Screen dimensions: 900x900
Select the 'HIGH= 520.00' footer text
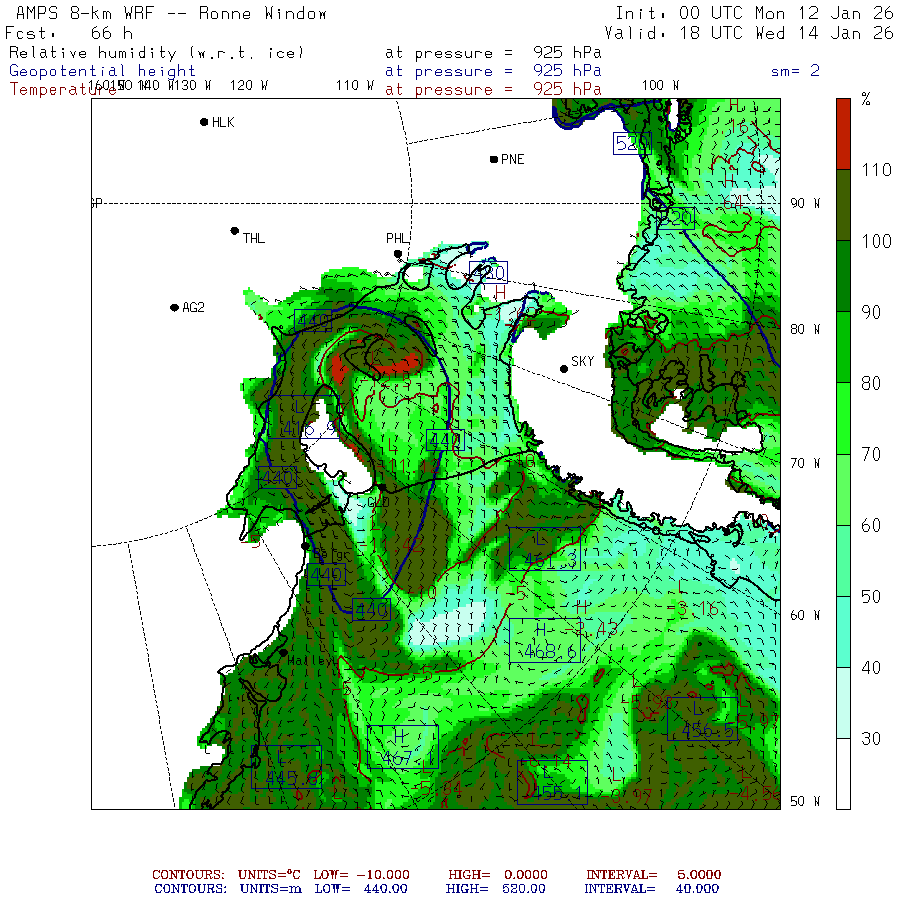coord(496,889)
